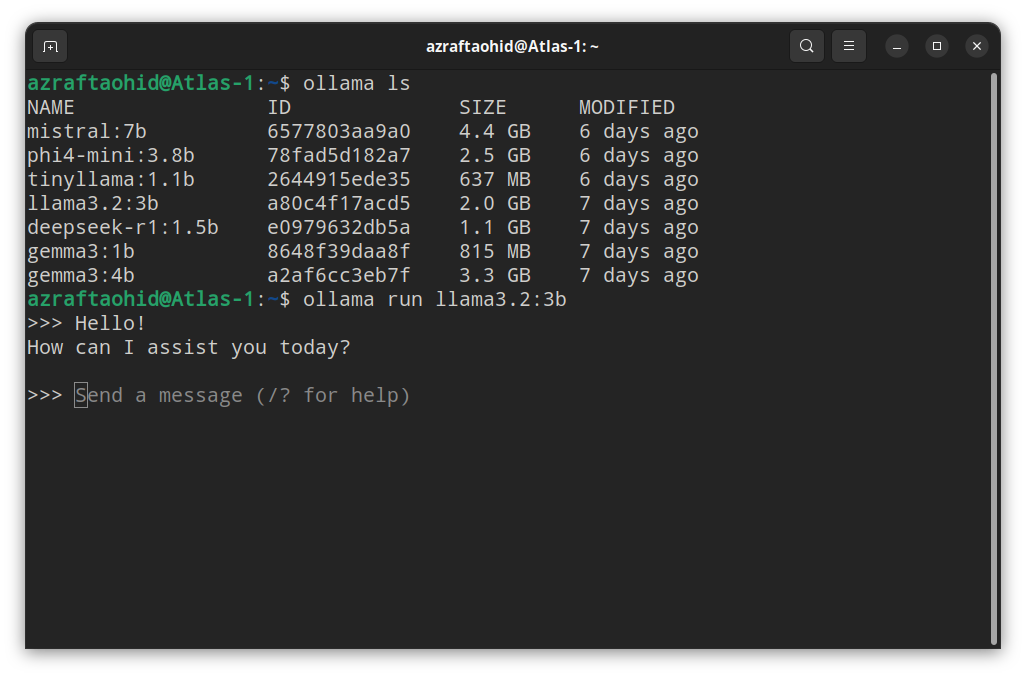Open the hamburger main menu
The height and width of the screenshot is (677, 1026).
[849, 46]
